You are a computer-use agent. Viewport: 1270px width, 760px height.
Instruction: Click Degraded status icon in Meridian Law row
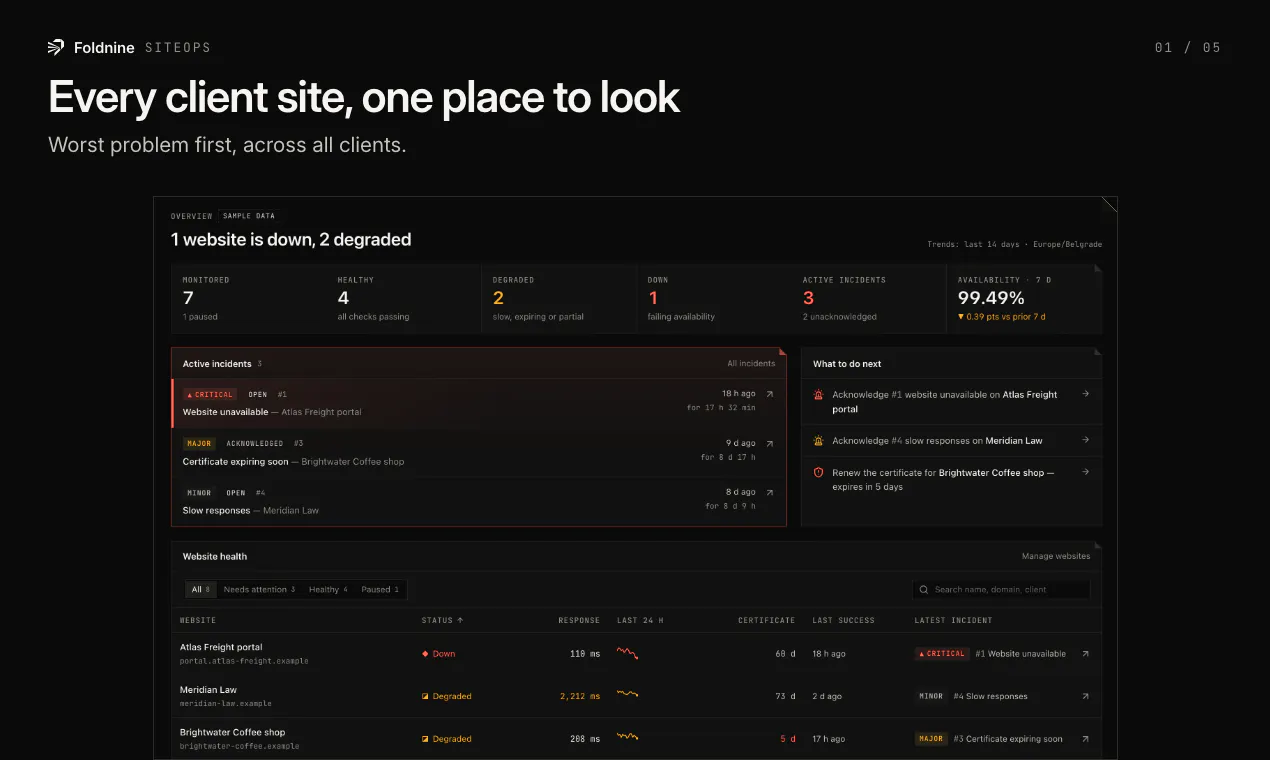click(x=425, y=696)
